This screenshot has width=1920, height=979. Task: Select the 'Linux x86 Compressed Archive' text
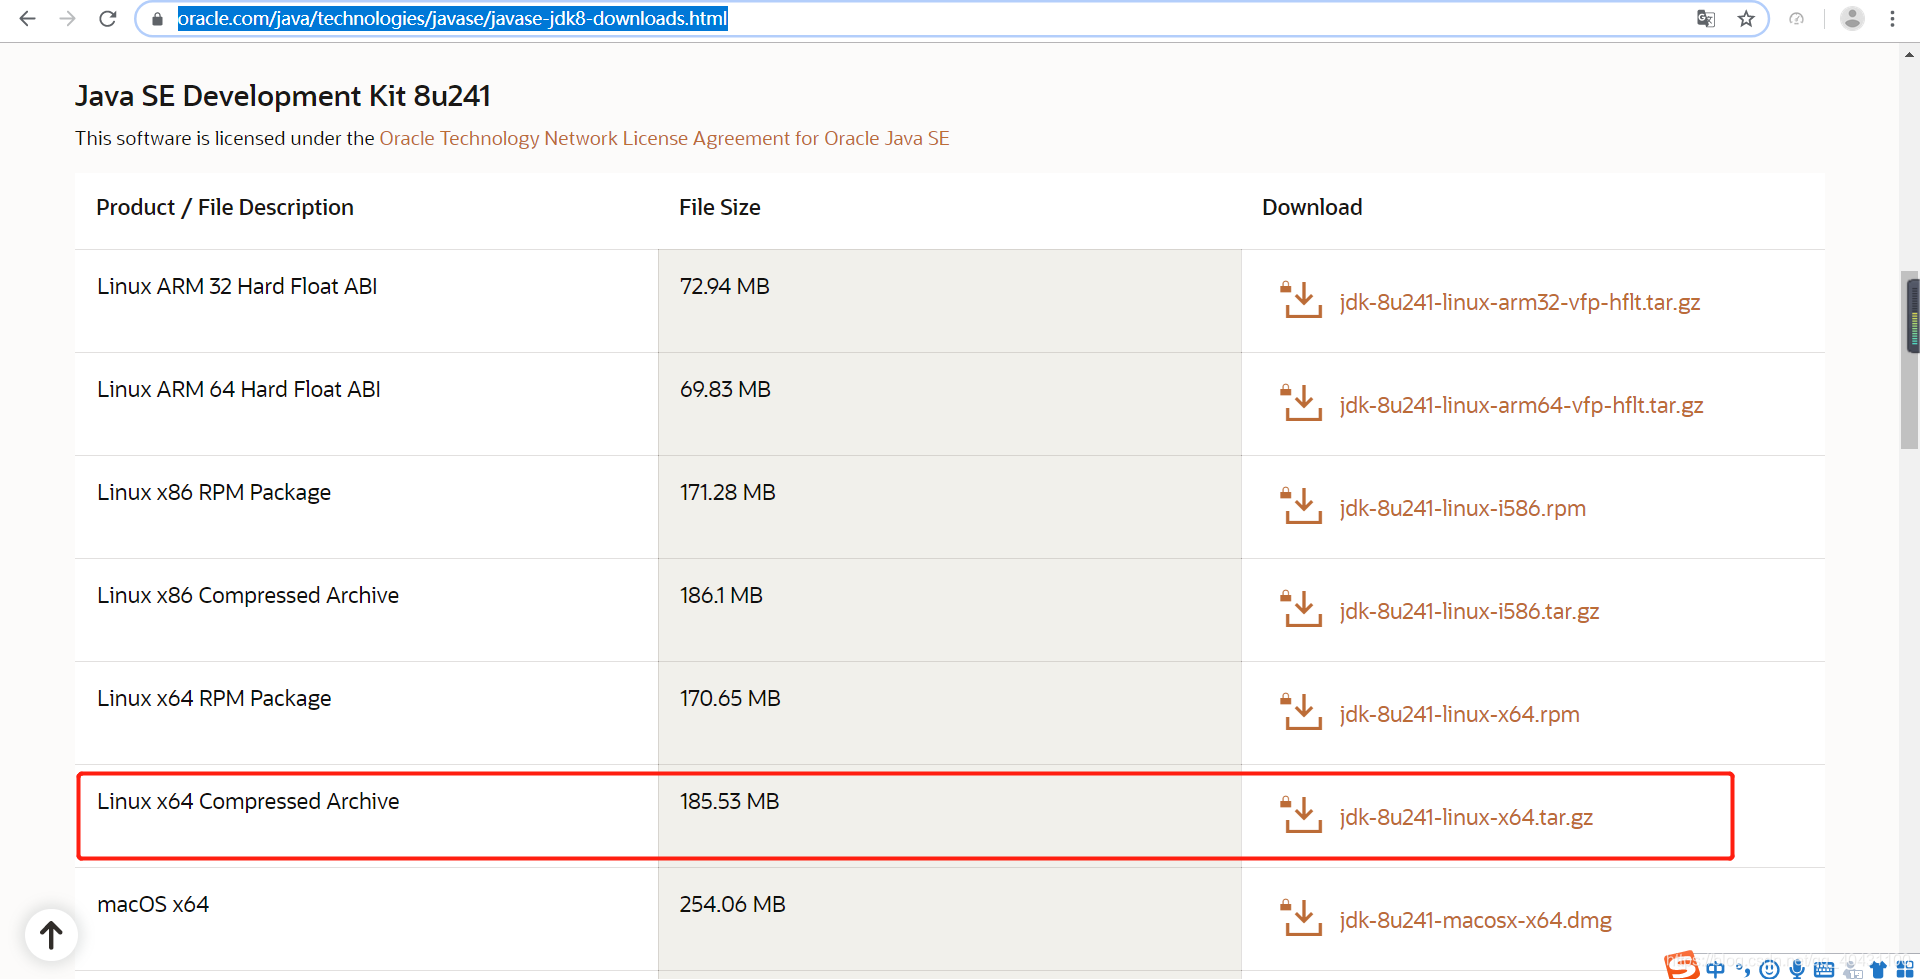(248, 595)
